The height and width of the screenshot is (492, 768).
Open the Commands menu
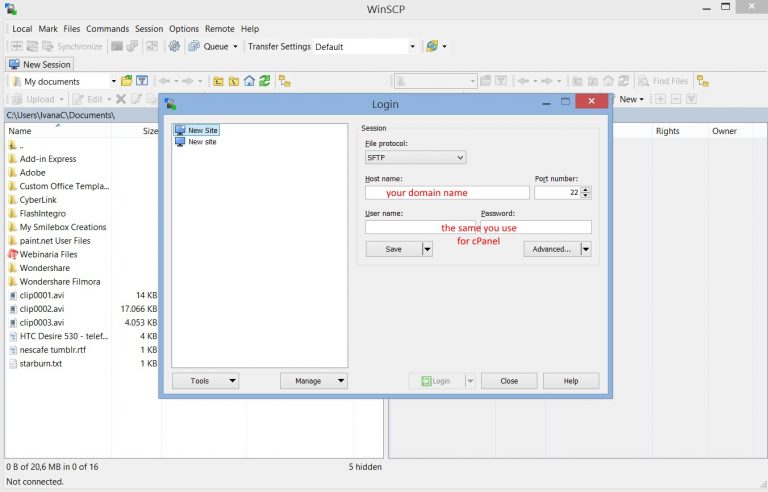tap(107, 29)
